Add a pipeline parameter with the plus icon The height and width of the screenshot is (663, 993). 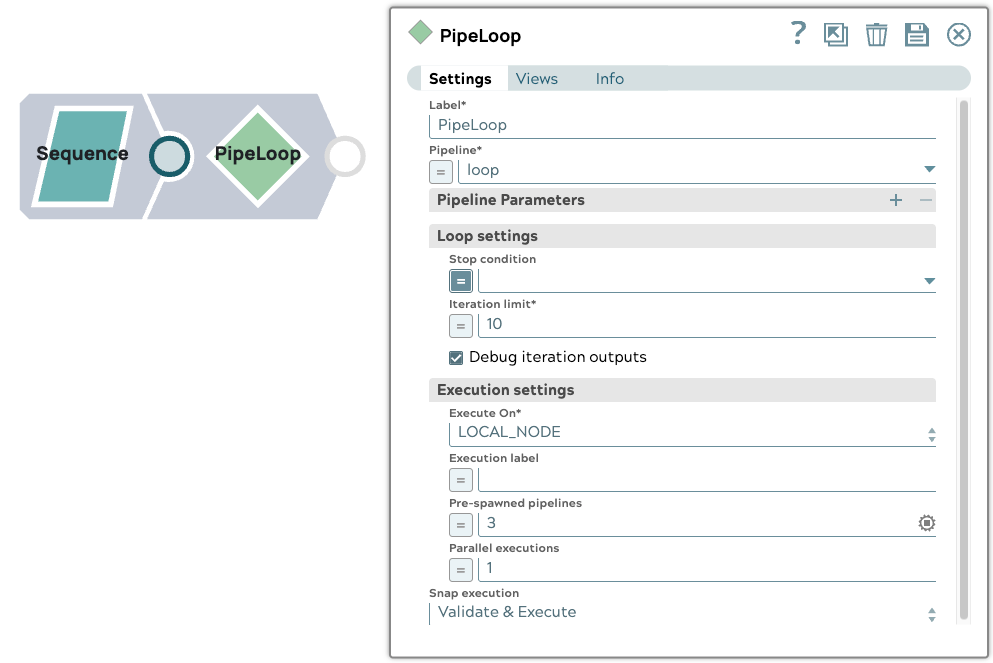(896, 200)
